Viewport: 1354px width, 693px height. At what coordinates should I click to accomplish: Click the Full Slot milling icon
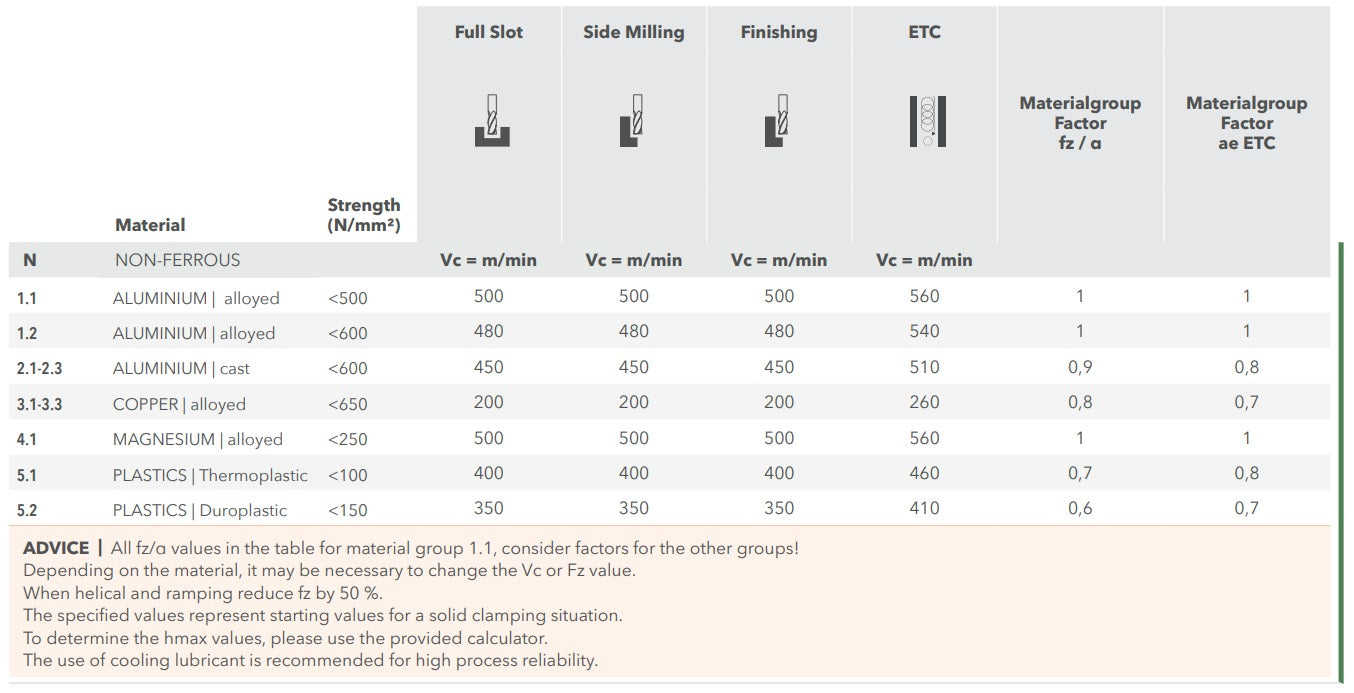click(491, 121)
